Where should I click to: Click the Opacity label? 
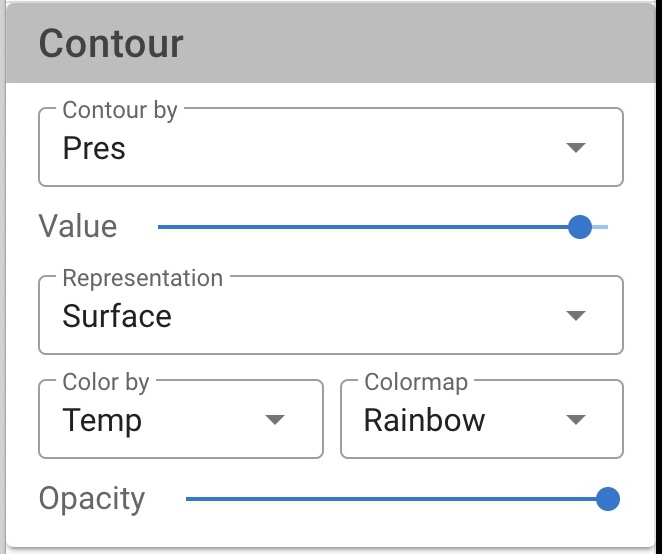[x=92, y=500]
